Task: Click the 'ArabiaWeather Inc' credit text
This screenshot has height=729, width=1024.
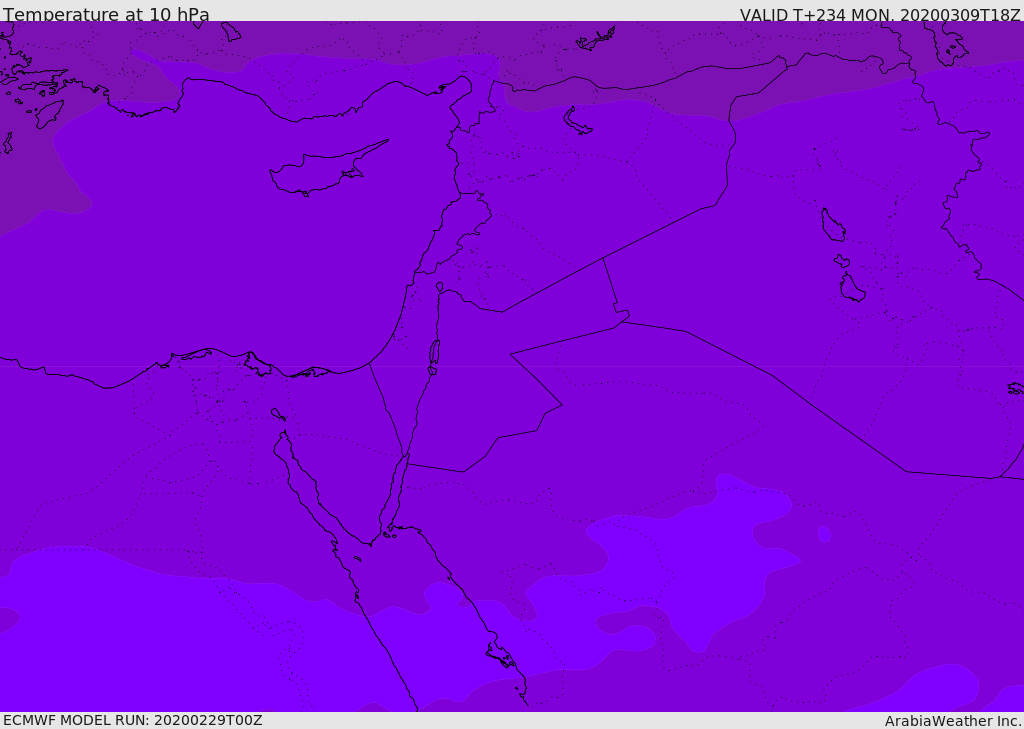Action: click(x=952, y=721)
